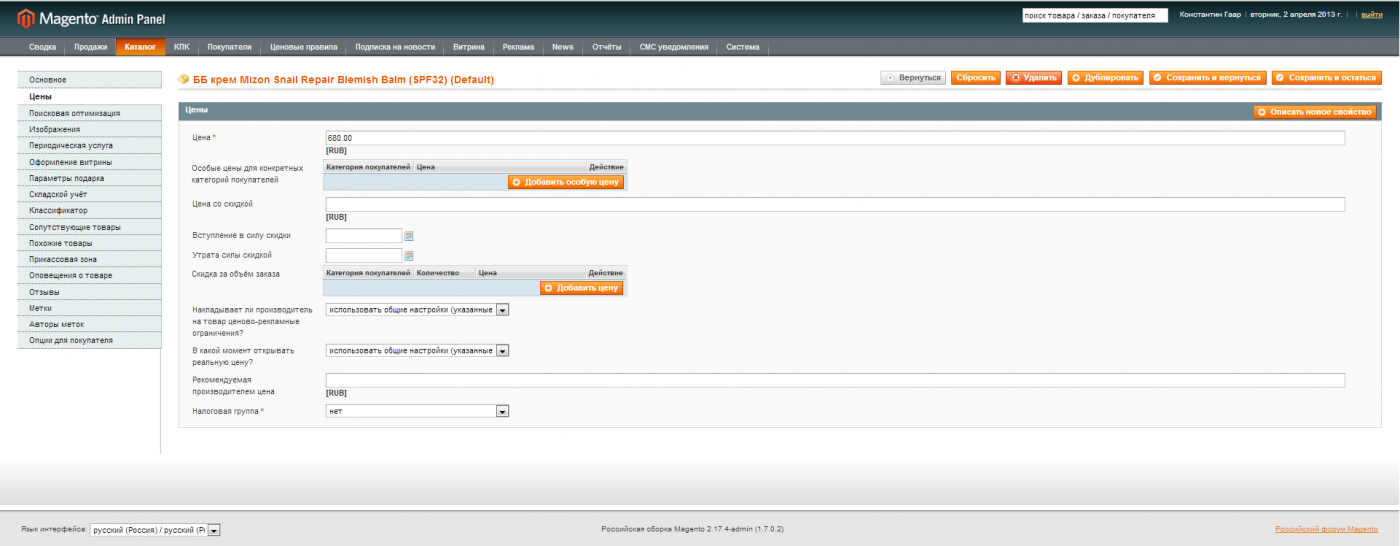Select Классификатор sidebar tab
Viewport: 1400px width, 546px height.
(x=89, y=210)
